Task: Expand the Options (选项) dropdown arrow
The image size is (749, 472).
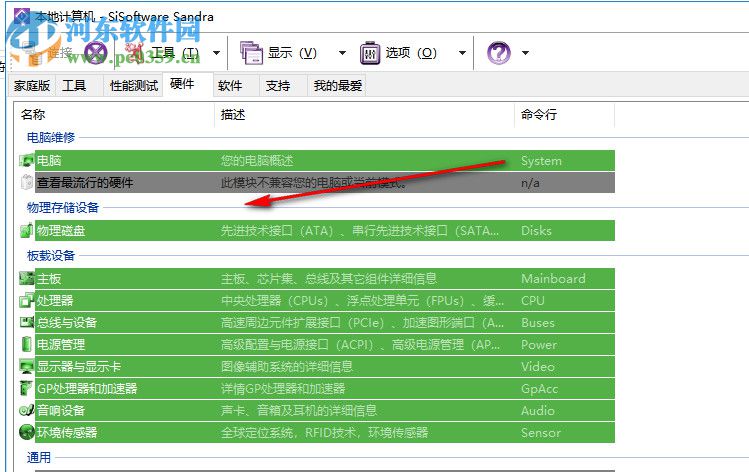Action: click(462, 53)
